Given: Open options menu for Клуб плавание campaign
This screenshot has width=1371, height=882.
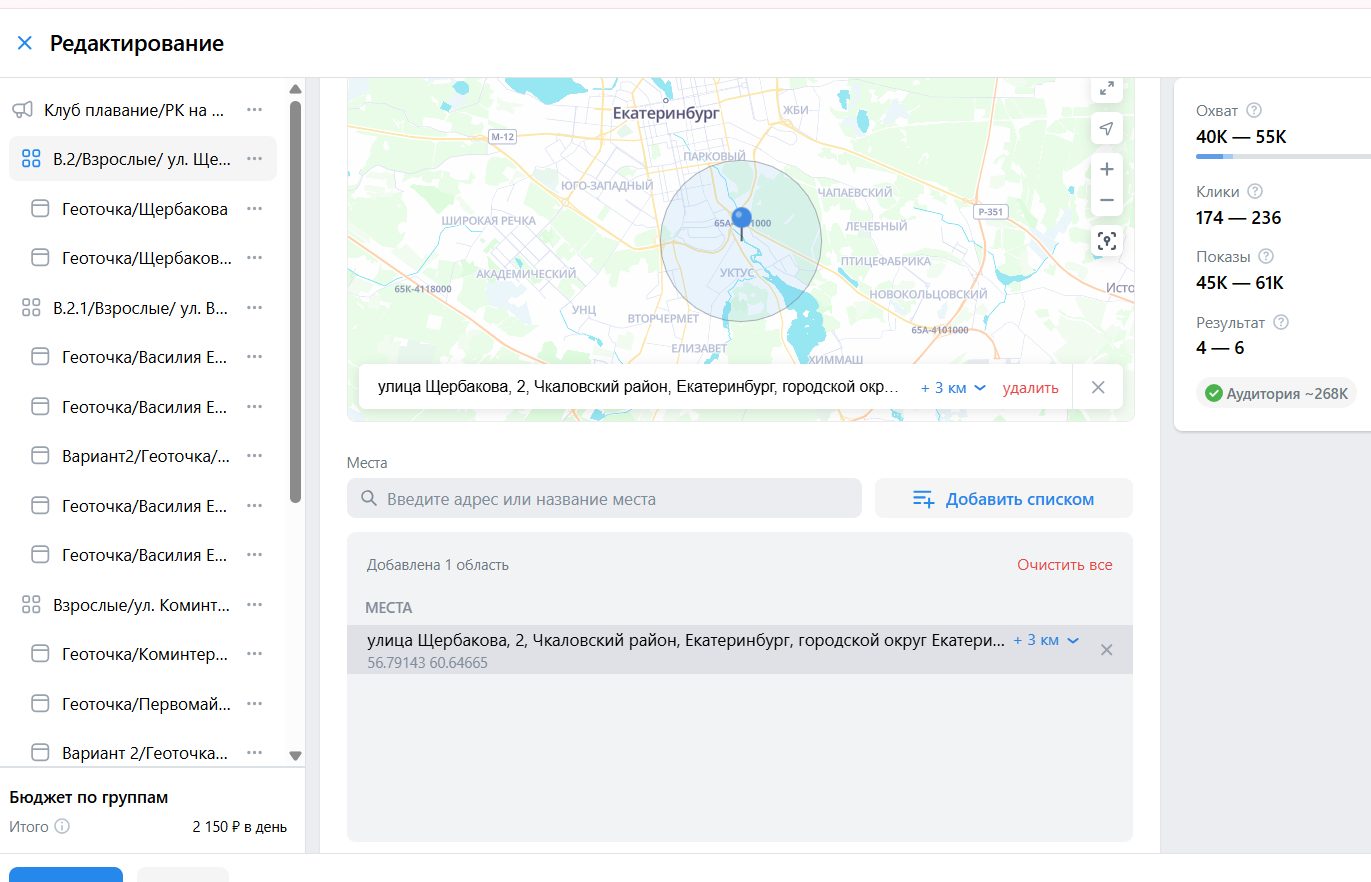Looking at the screenshot, I should 254,109.
